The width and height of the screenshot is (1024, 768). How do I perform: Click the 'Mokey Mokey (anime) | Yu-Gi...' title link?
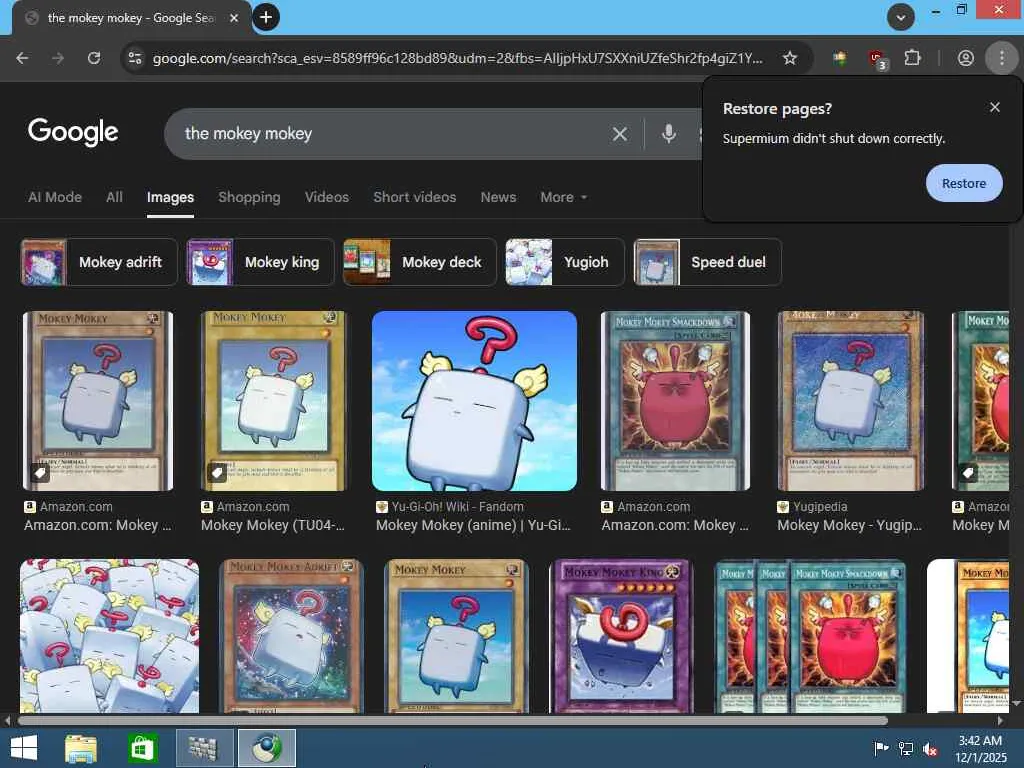pyautogui.click(x=473, y=525)
